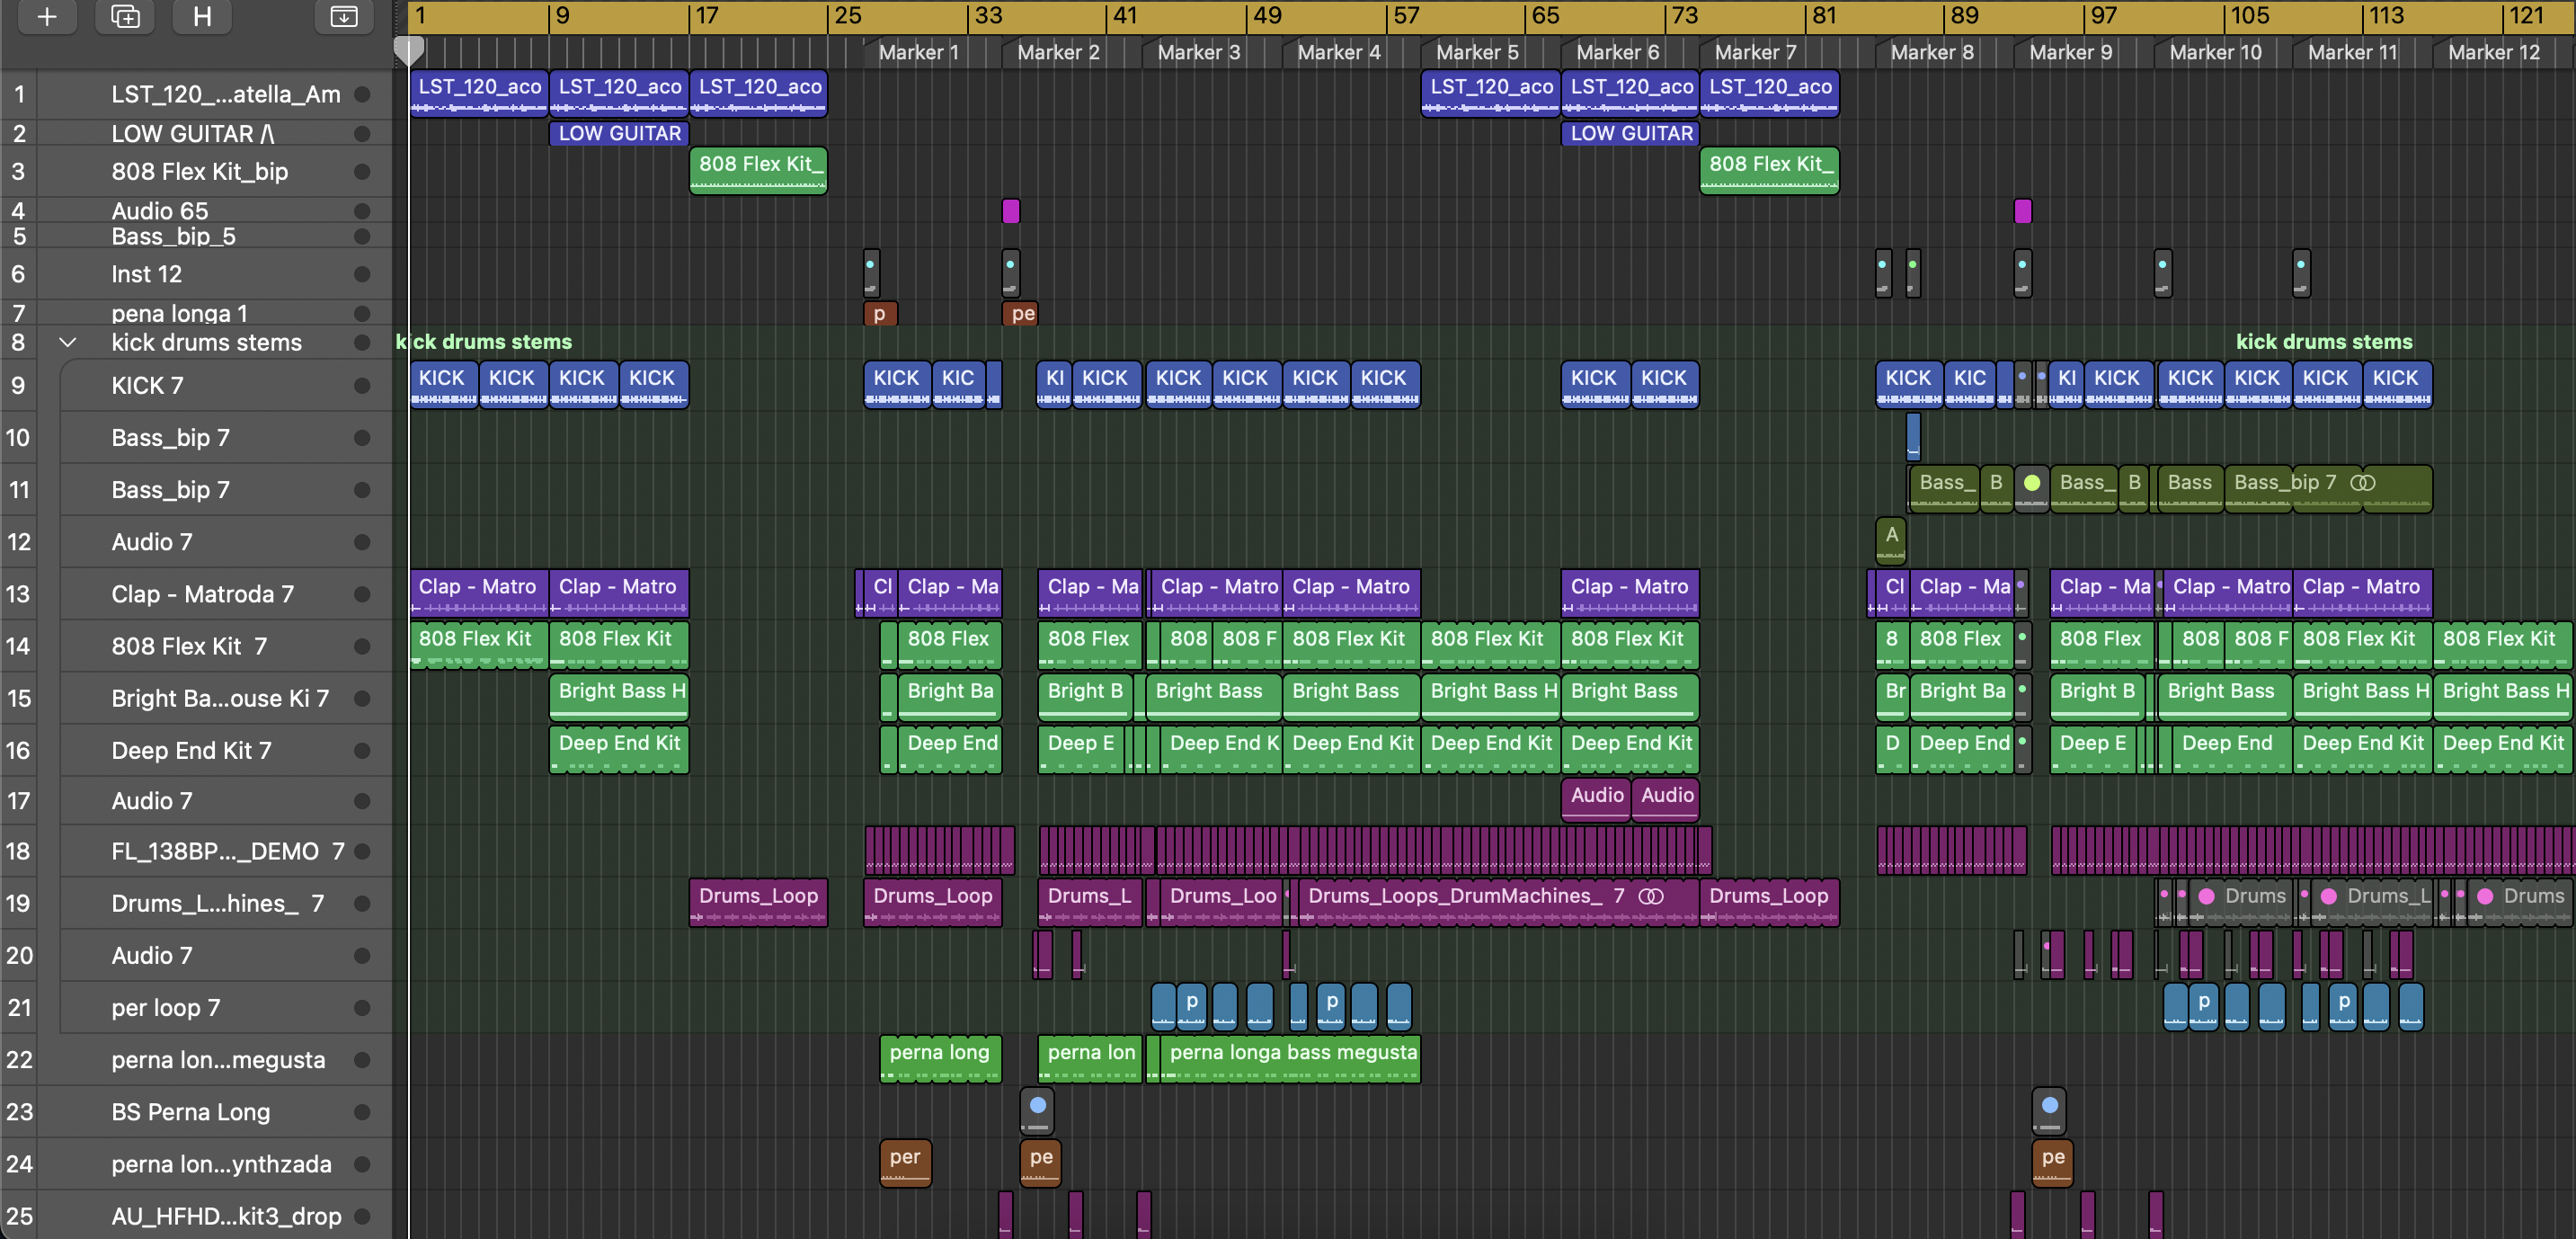Click the catch content download-window icon

coord(343,16)
